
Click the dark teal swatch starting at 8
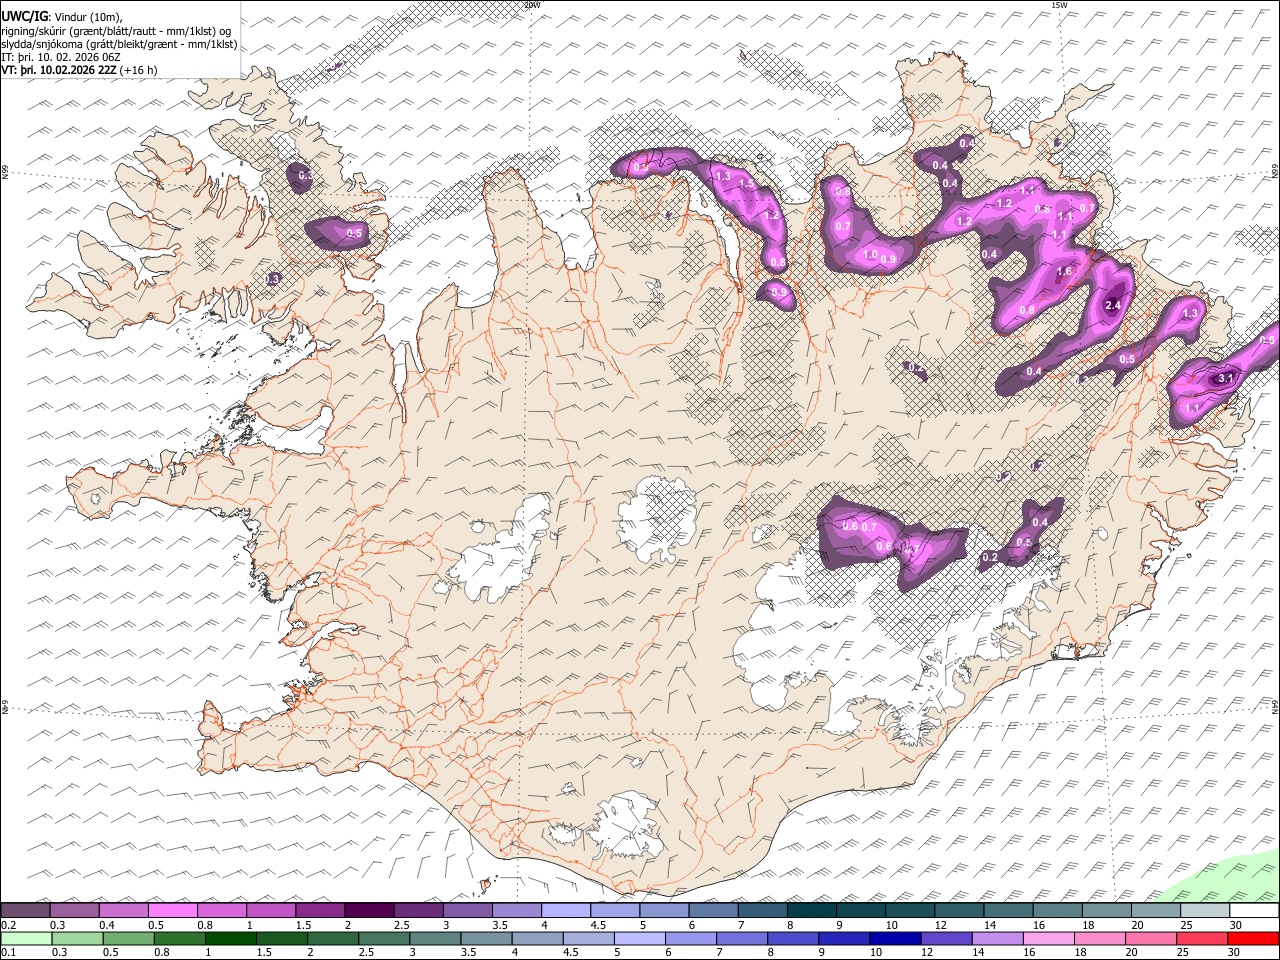click(x=812, y=910)
